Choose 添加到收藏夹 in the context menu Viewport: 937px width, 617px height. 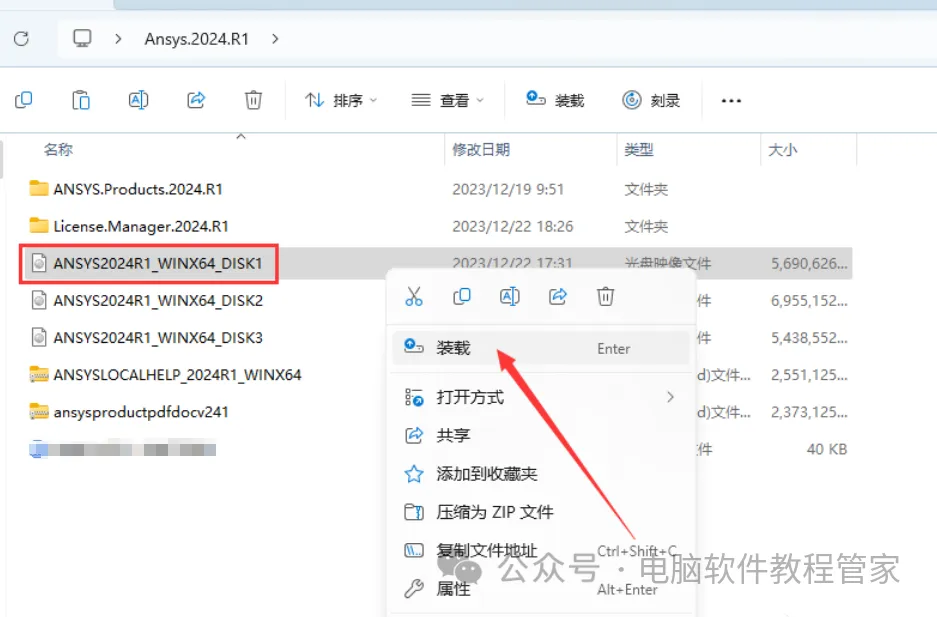coord(541,474)
